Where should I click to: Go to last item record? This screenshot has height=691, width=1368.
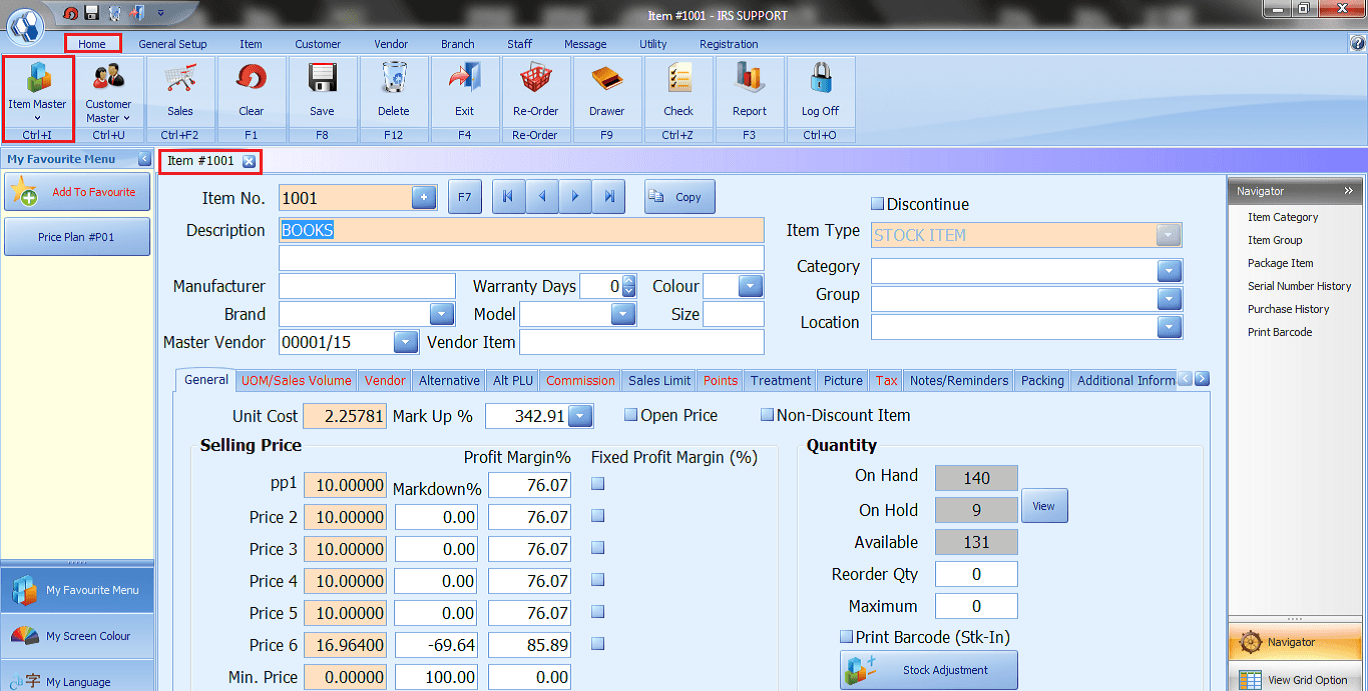coord(608,197)
